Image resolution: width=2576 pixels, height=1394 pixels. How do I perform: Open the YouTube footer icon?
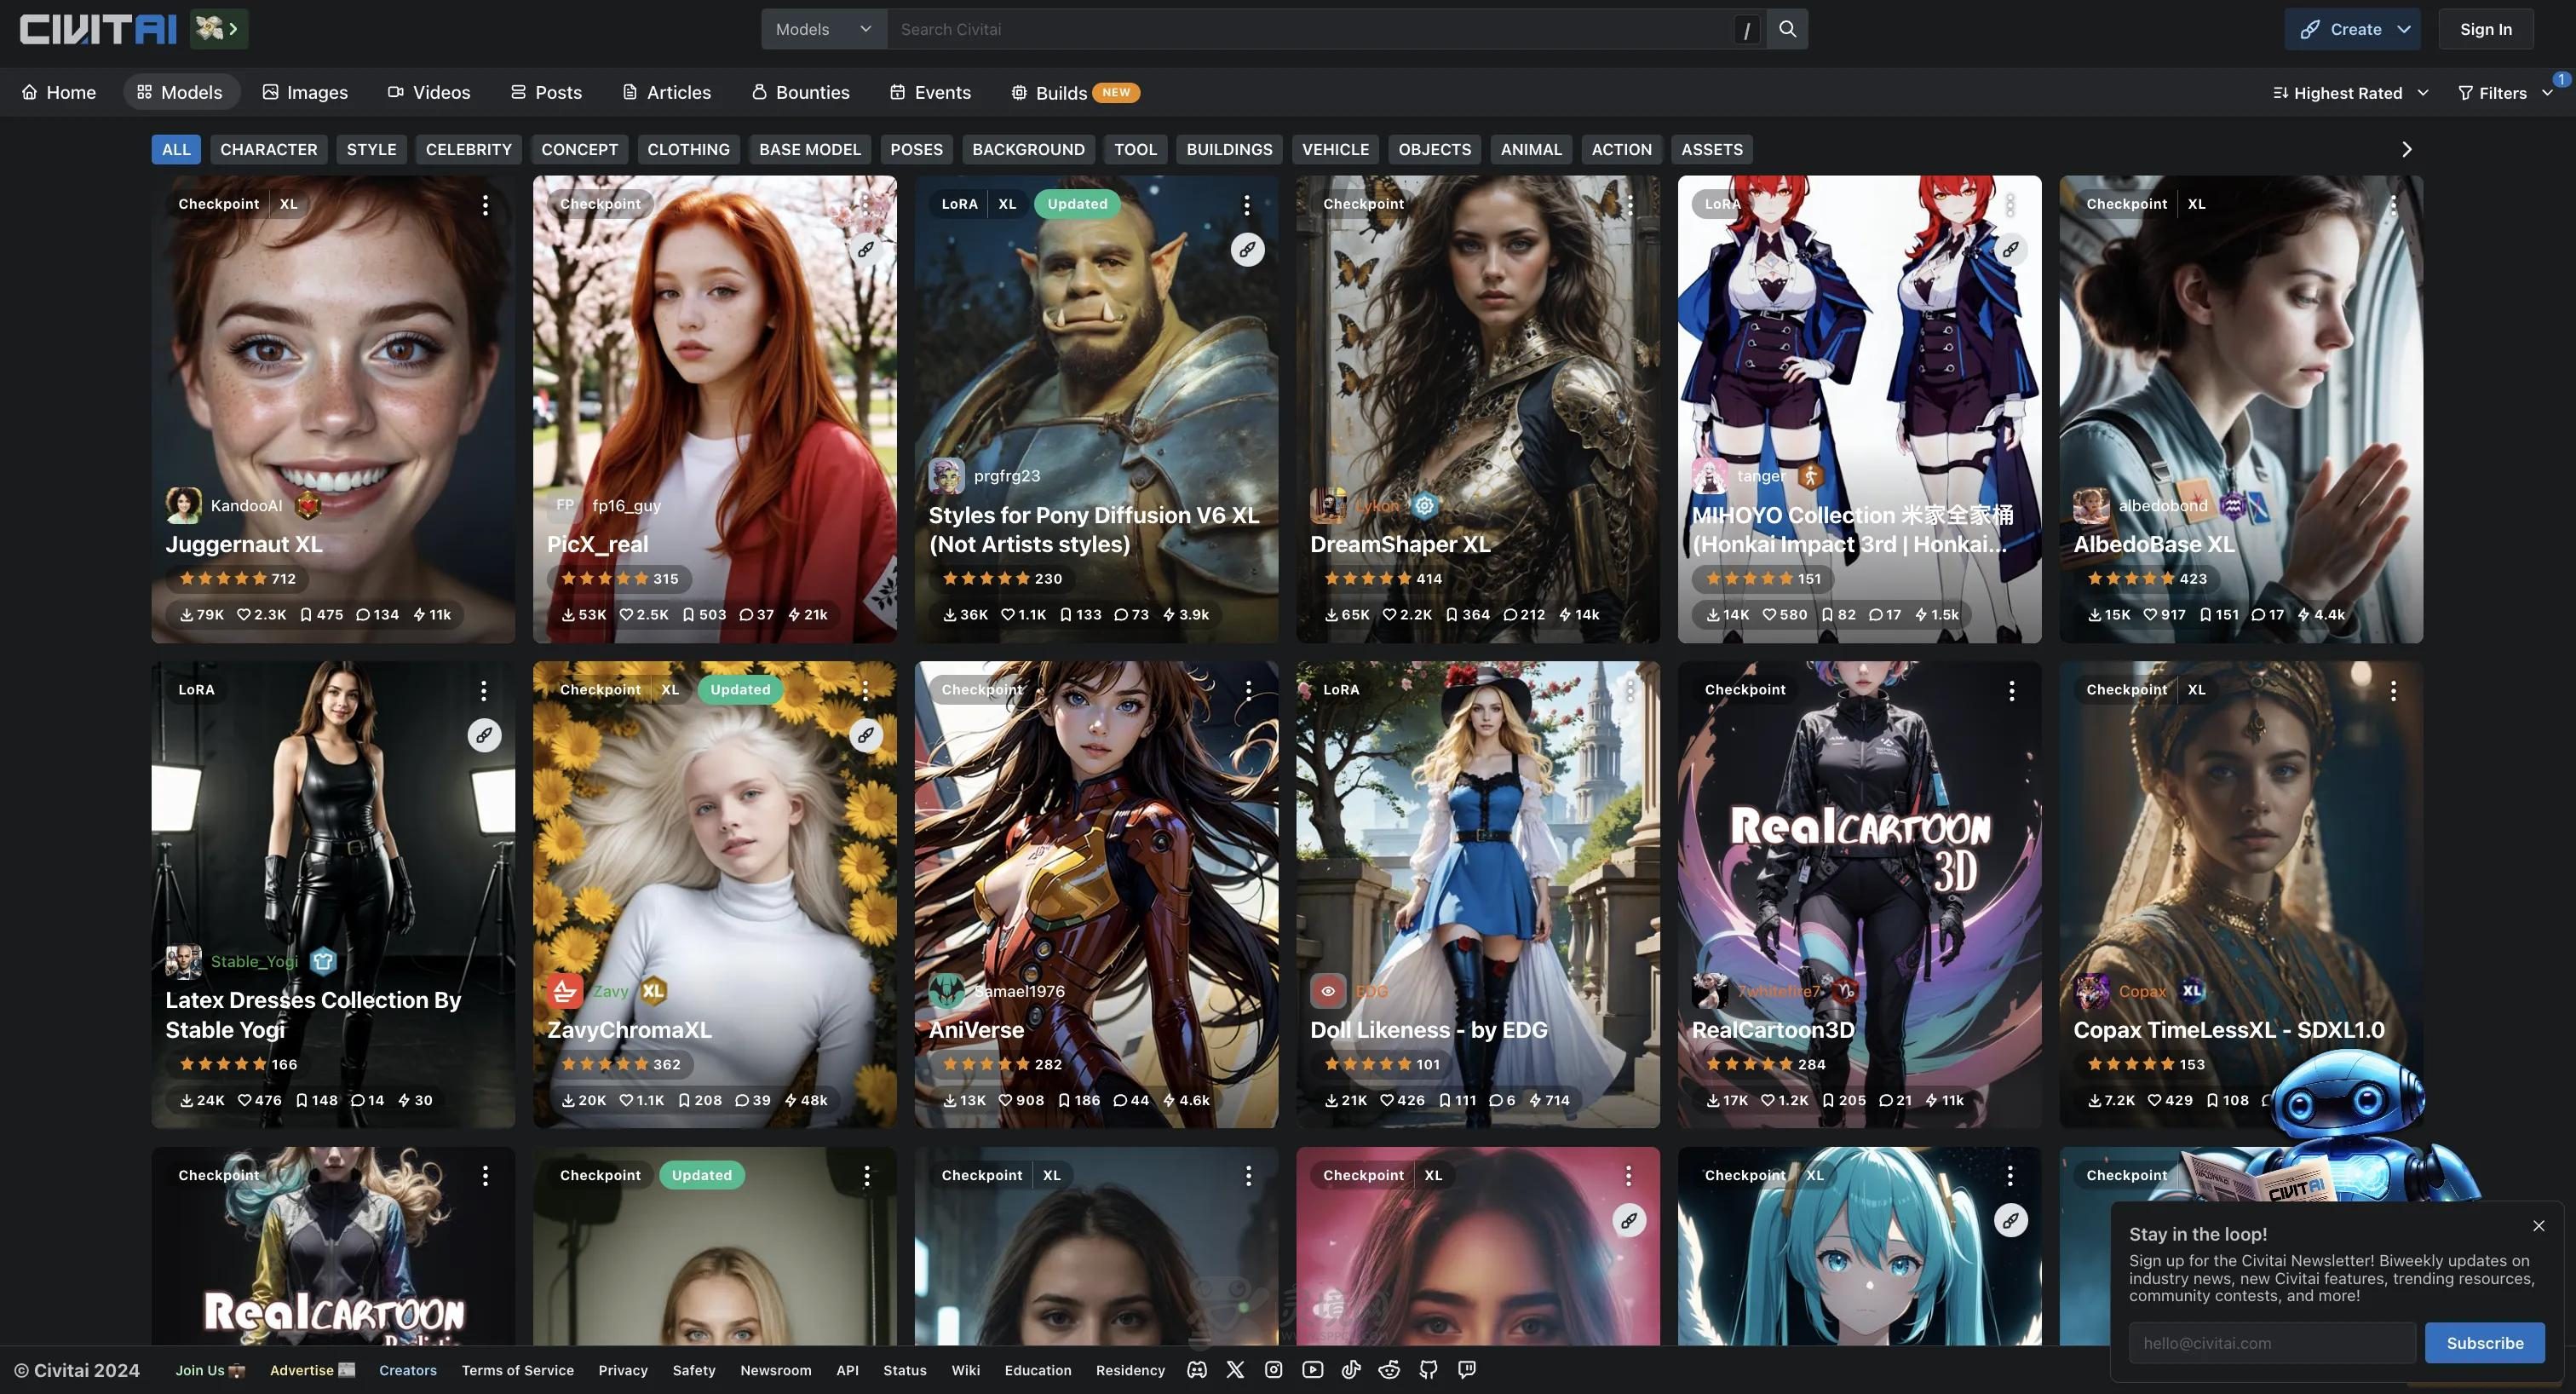tap(1313, 1370)
